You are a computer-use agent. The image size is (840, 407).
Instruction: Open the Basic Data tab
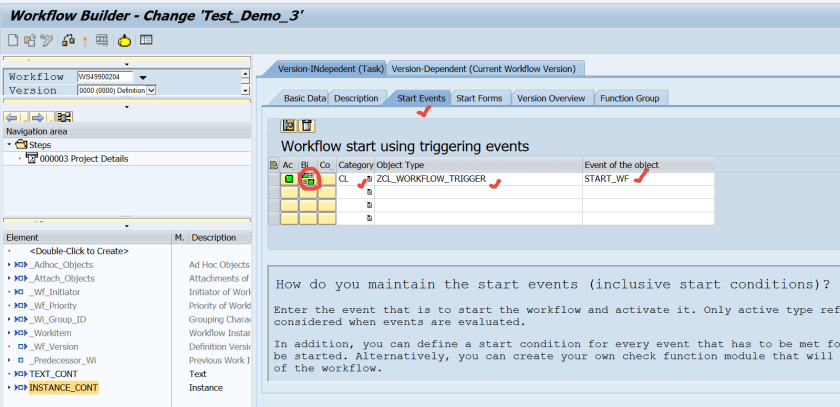tap(304, 99)
